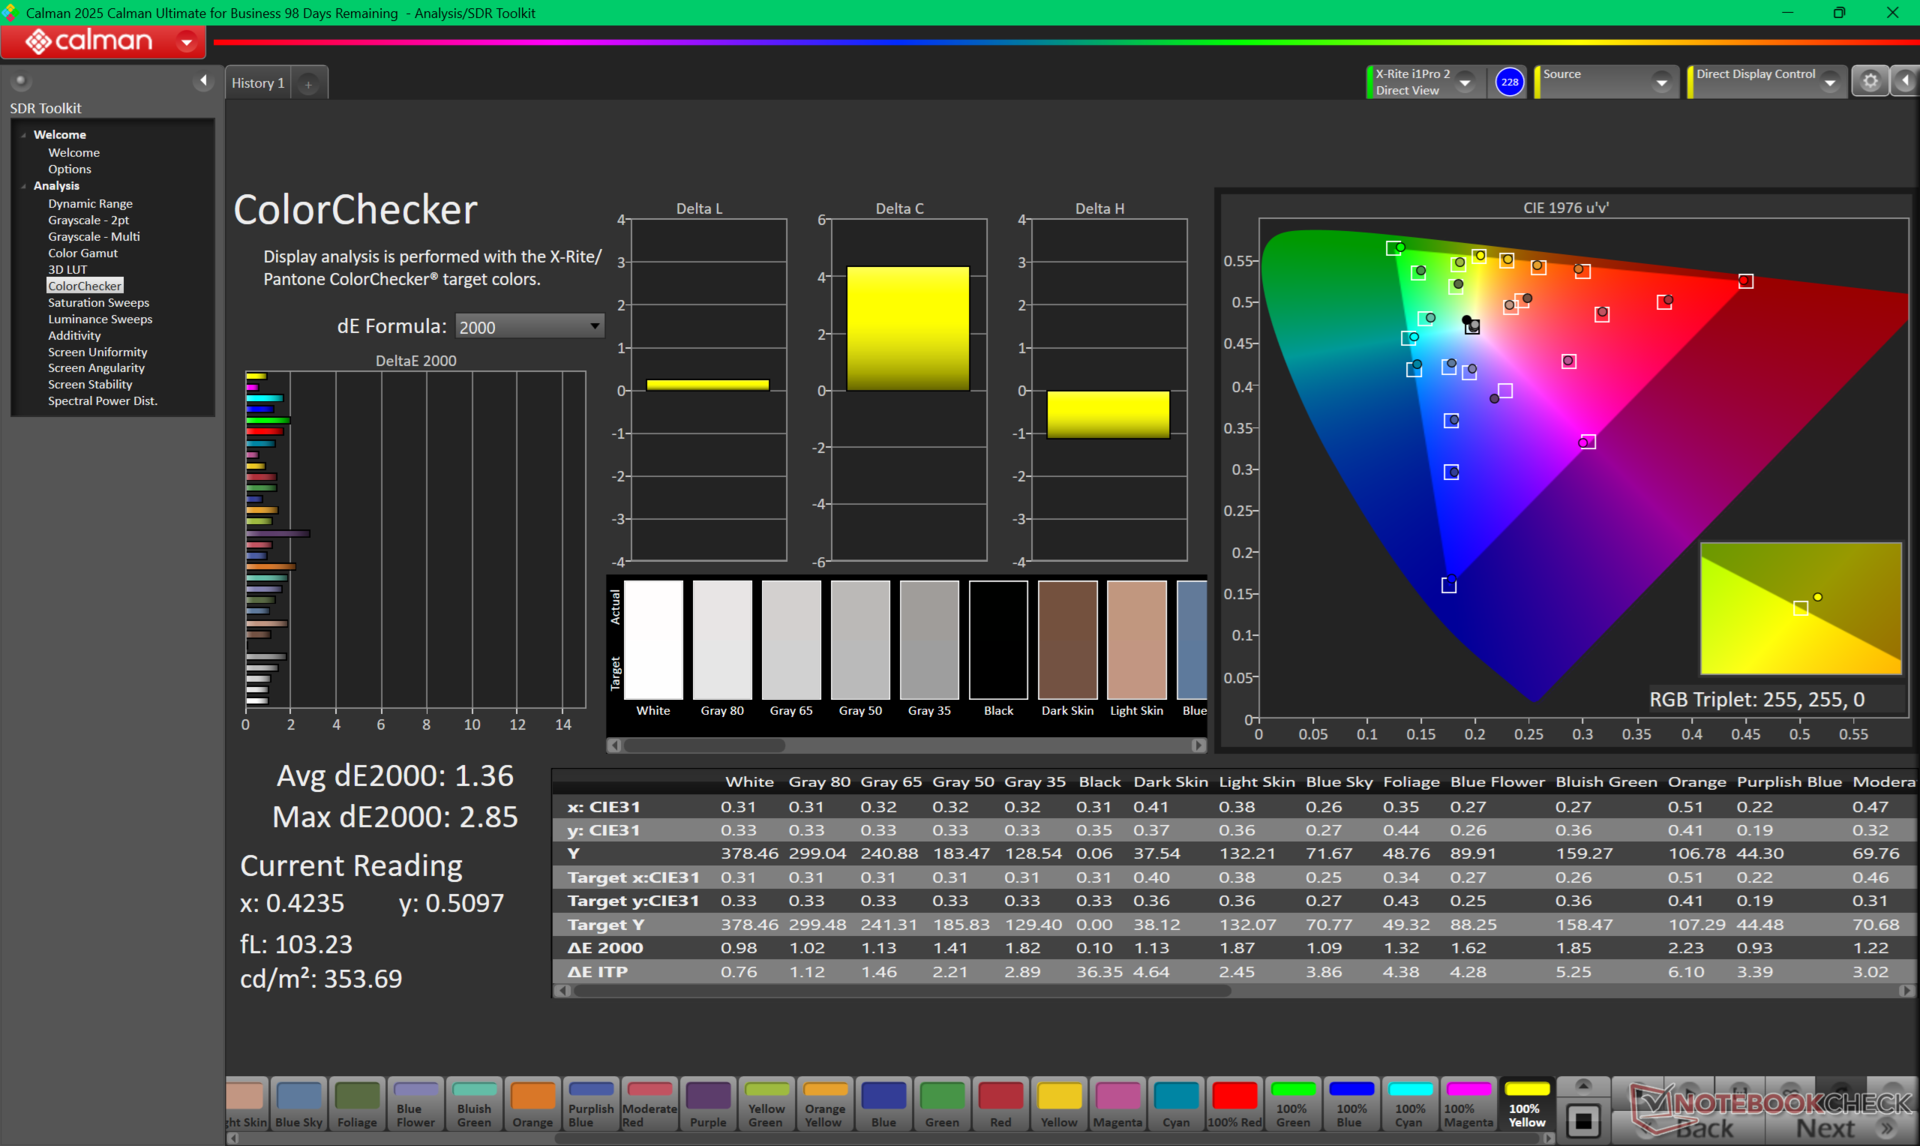This screenshot has width=1920, height=1146.
Task: Switch to the History 1 tab
Action: coord(258,83)
